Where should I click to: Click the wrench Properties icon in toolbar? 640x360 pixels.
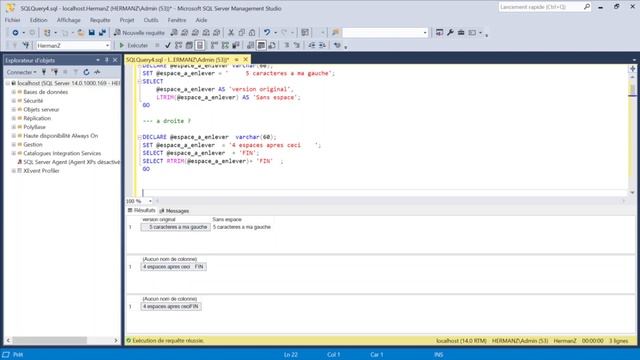point(450,33)
